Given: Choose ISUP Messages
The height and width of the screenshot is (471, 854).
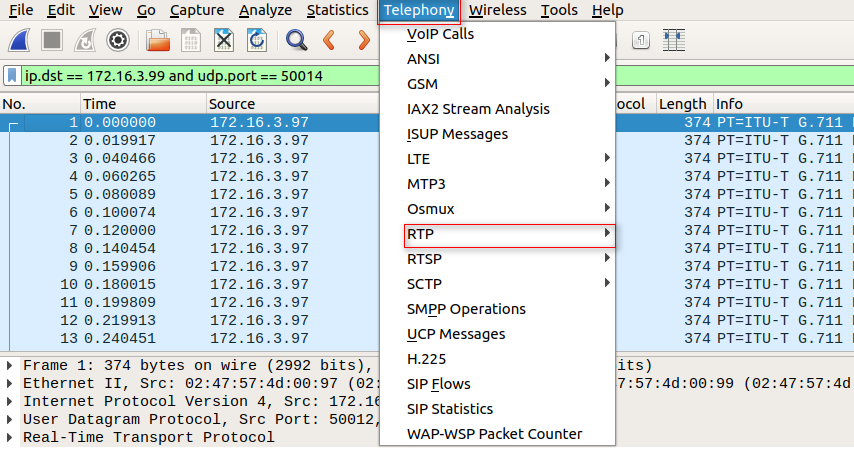Looking at the screenshot, I should (x=497, y=134).
